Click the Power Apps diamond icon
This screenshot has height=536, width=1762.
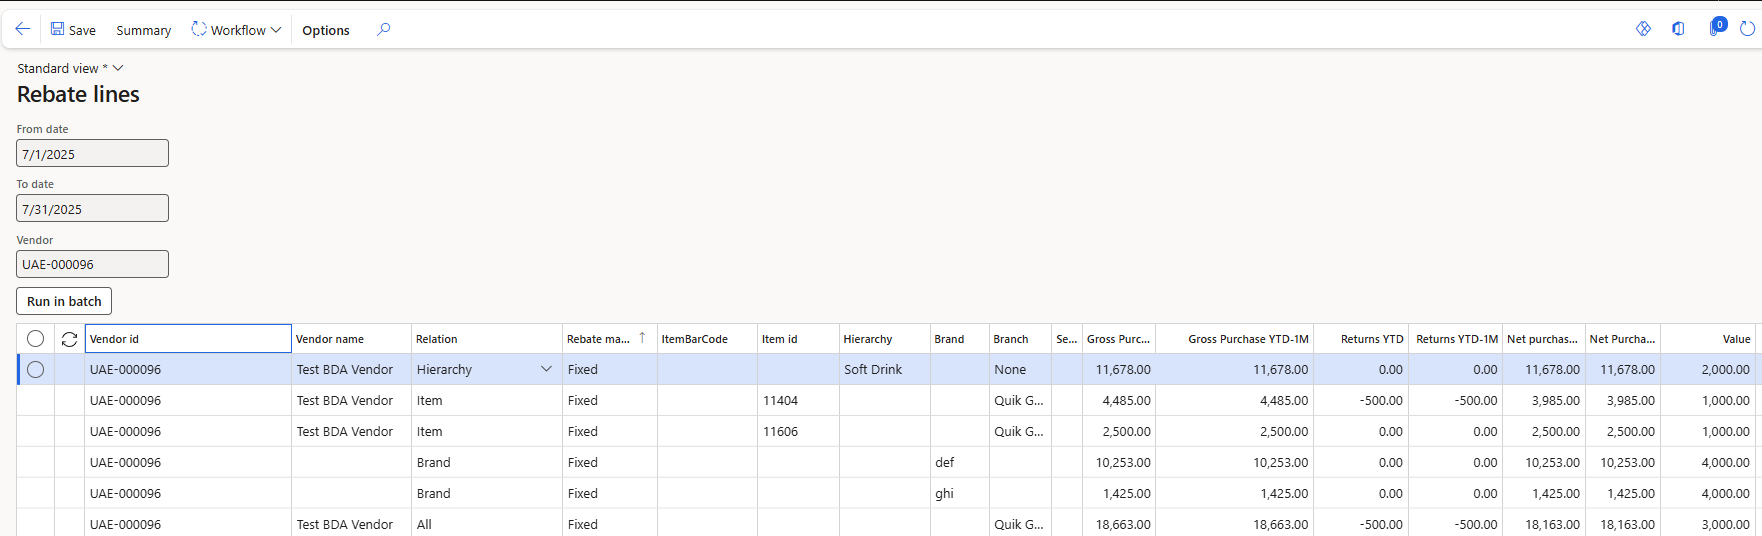(x=1643, y=29)
